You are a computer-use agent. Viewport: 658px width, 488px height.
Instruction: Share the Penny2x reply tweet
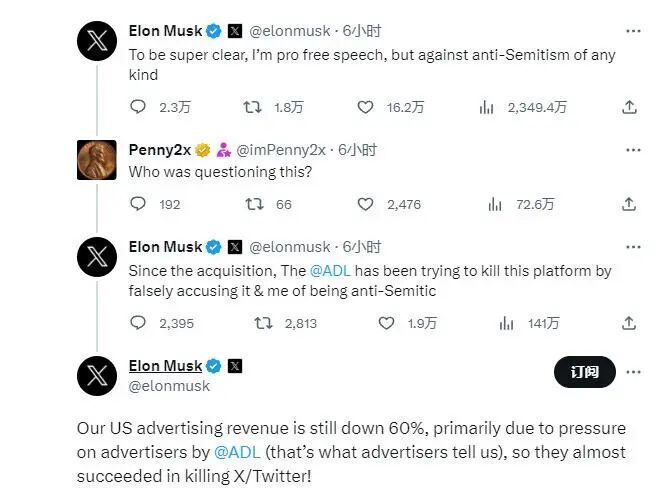coord(629,204)
